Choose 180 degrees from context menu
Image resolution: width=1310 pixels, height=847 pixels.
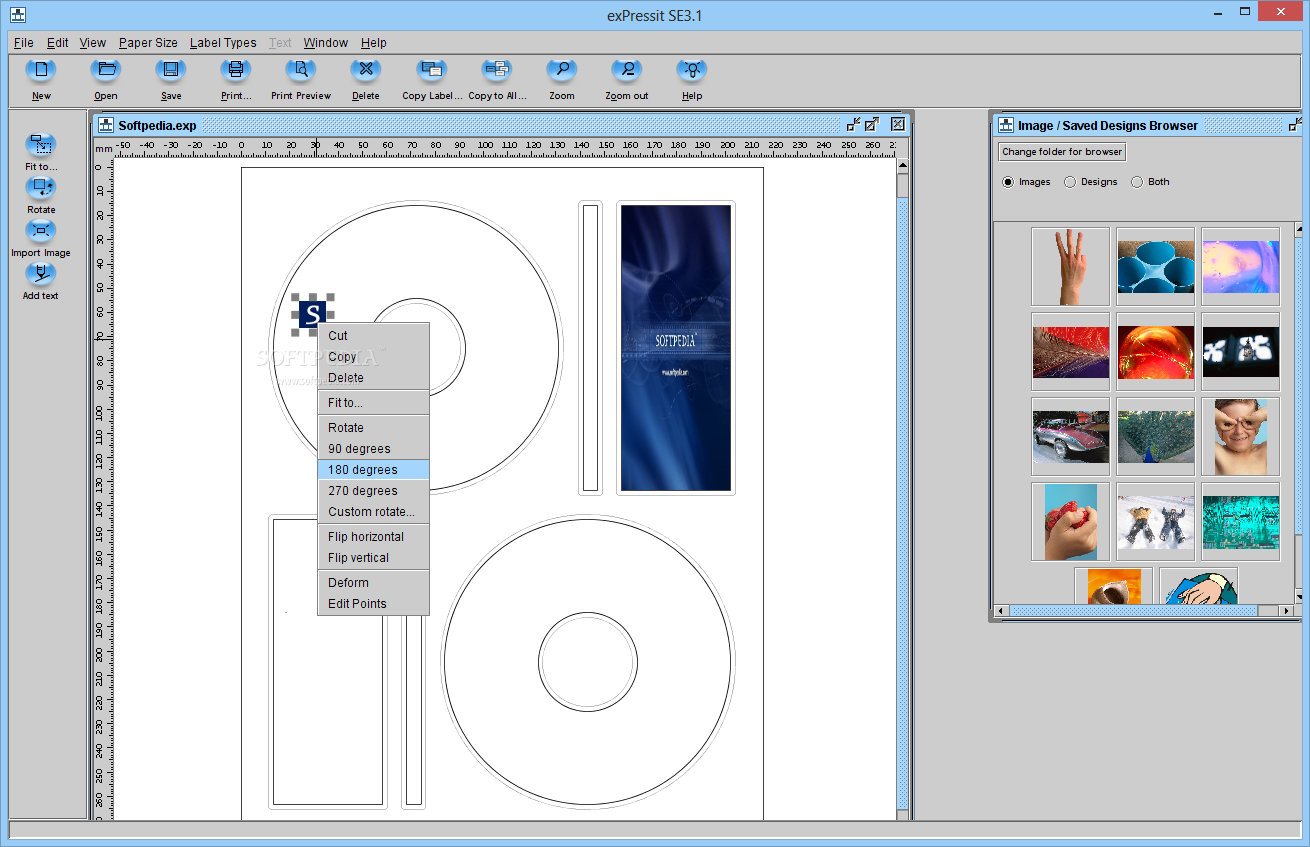[x=373, y=470]
